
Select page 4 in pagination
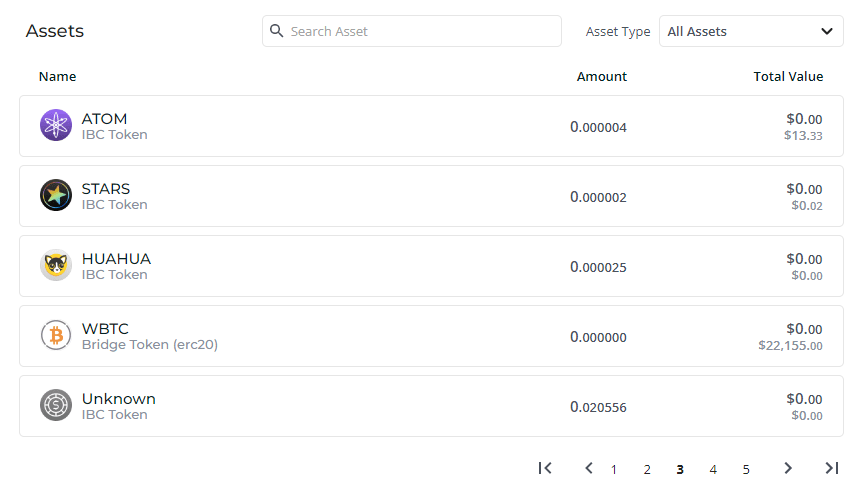[x=713, y=469]
